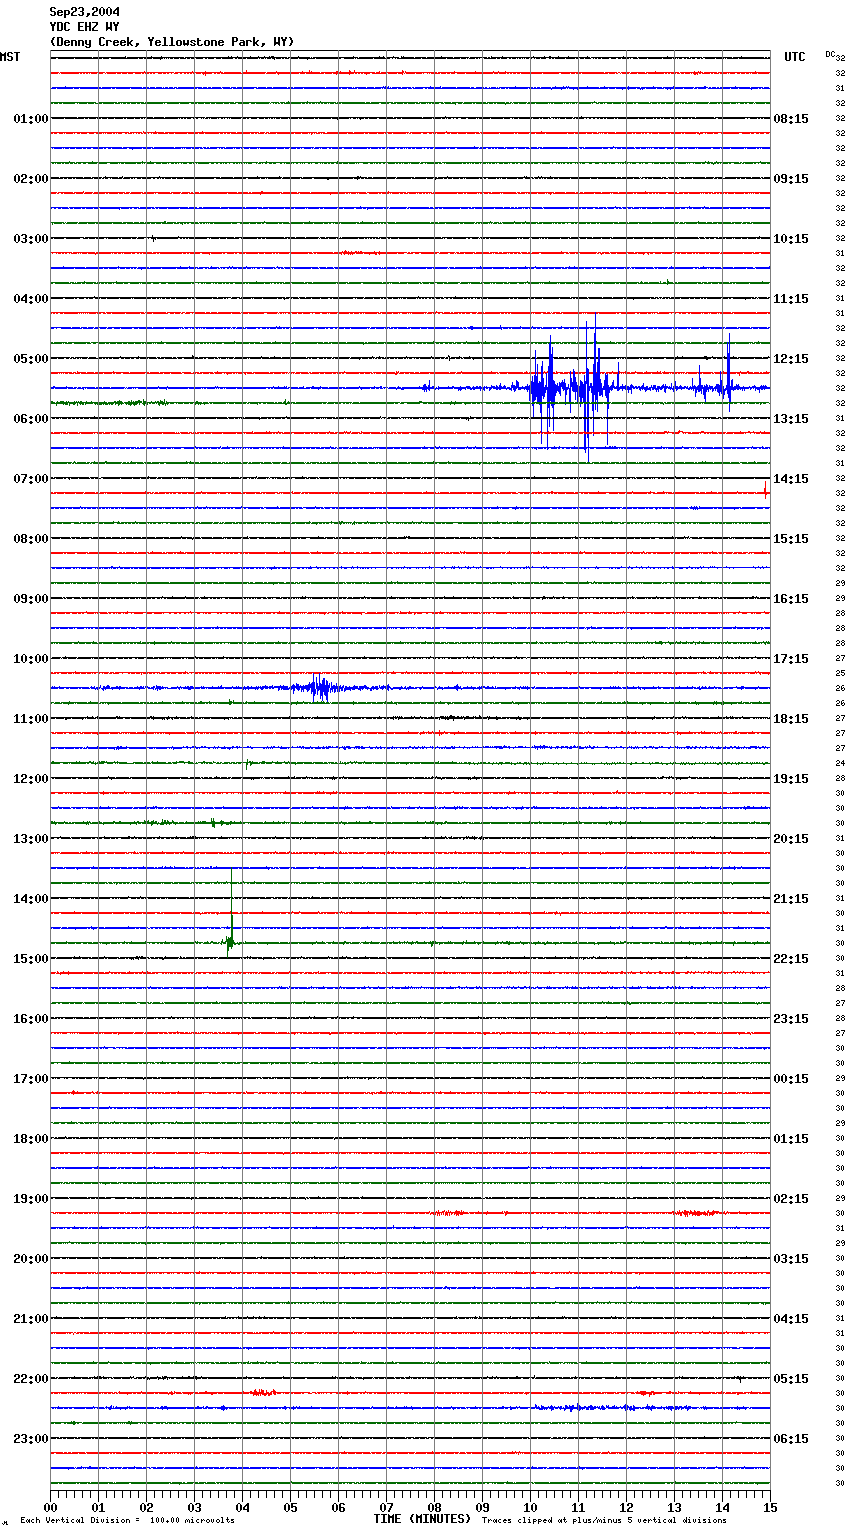
Task: Click the 10:15 UTC time label
Action: click(x=791, y=239)
